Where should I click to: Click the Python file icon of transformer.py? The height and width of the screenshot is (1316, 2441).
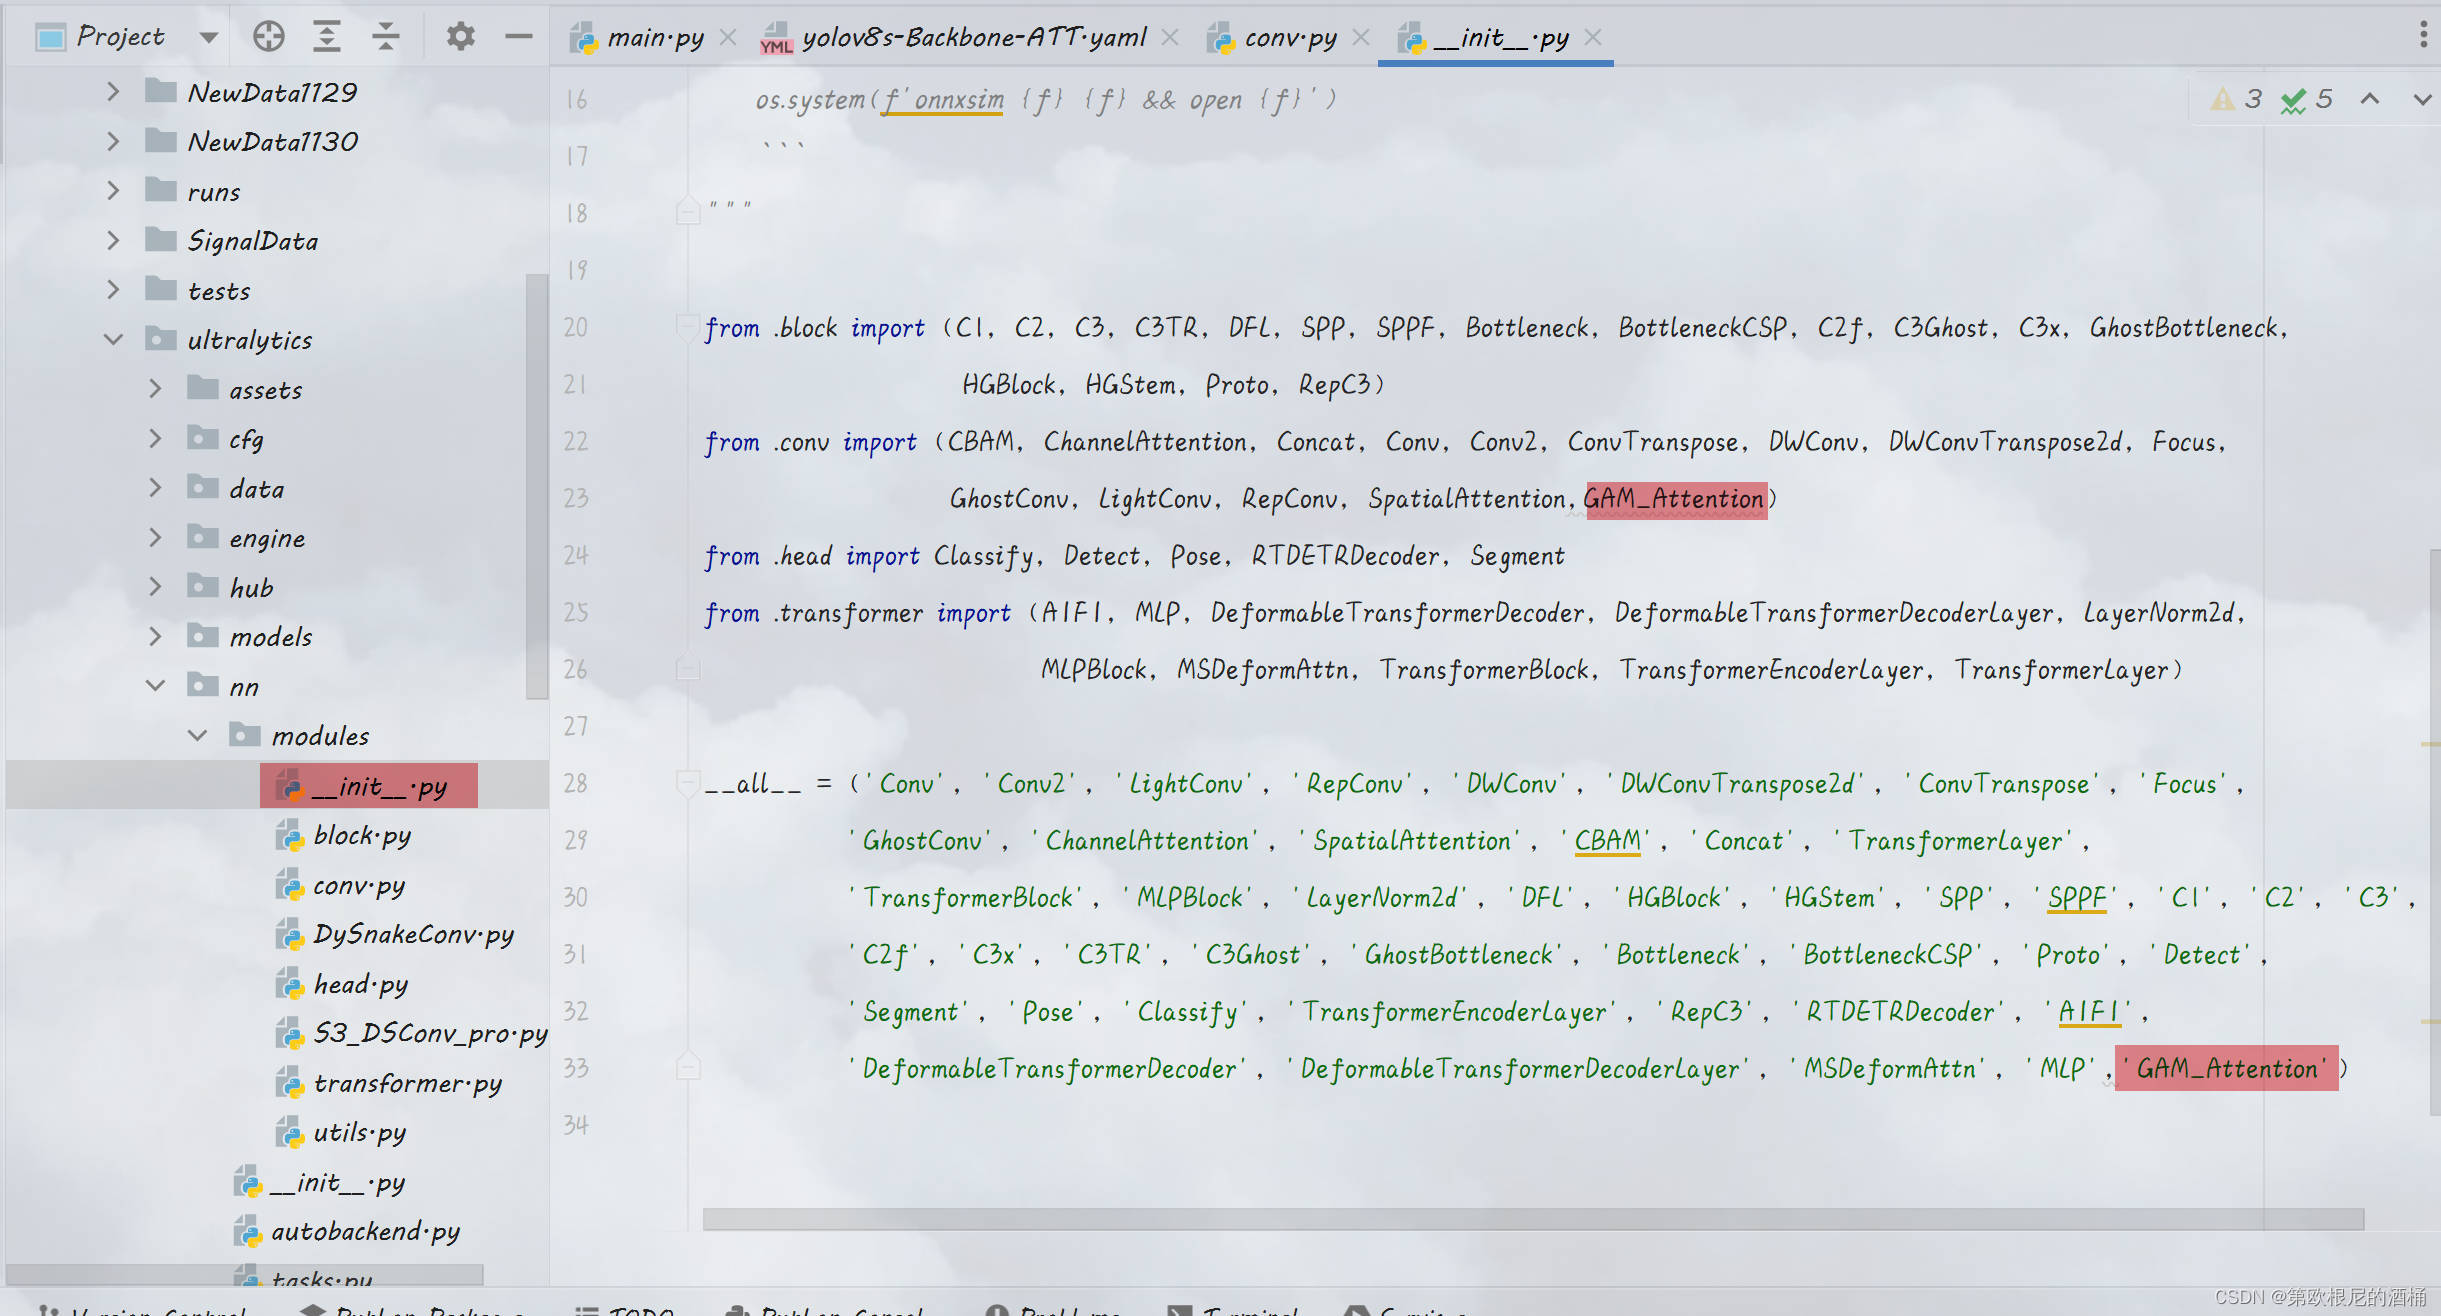coord(290,1083)
